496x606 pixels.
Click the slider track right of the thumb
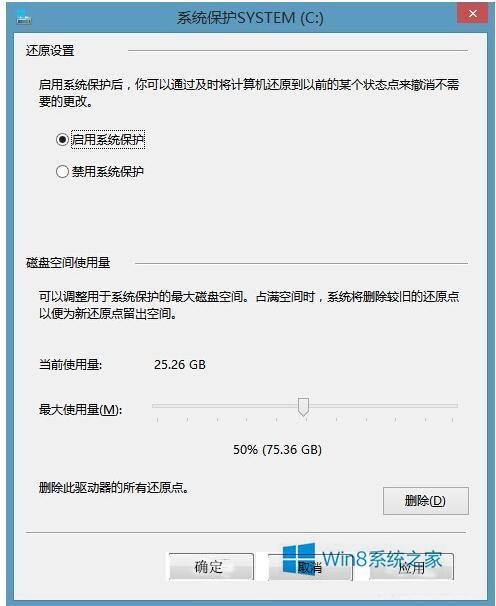coord(384,405)
